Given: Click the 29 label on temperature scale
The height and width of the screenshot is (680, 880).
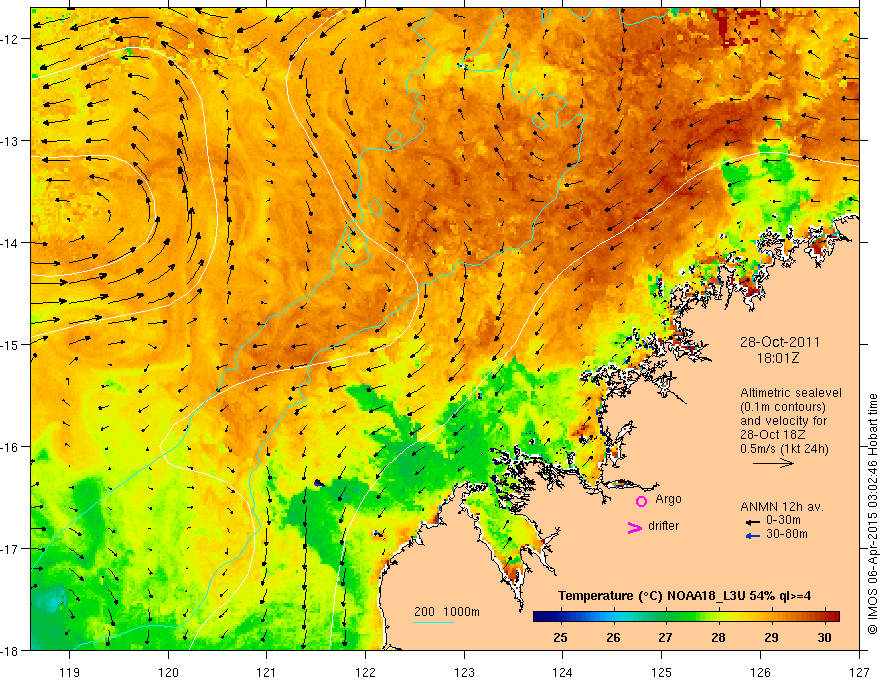Looking at the screenshot, I should 771,637.
